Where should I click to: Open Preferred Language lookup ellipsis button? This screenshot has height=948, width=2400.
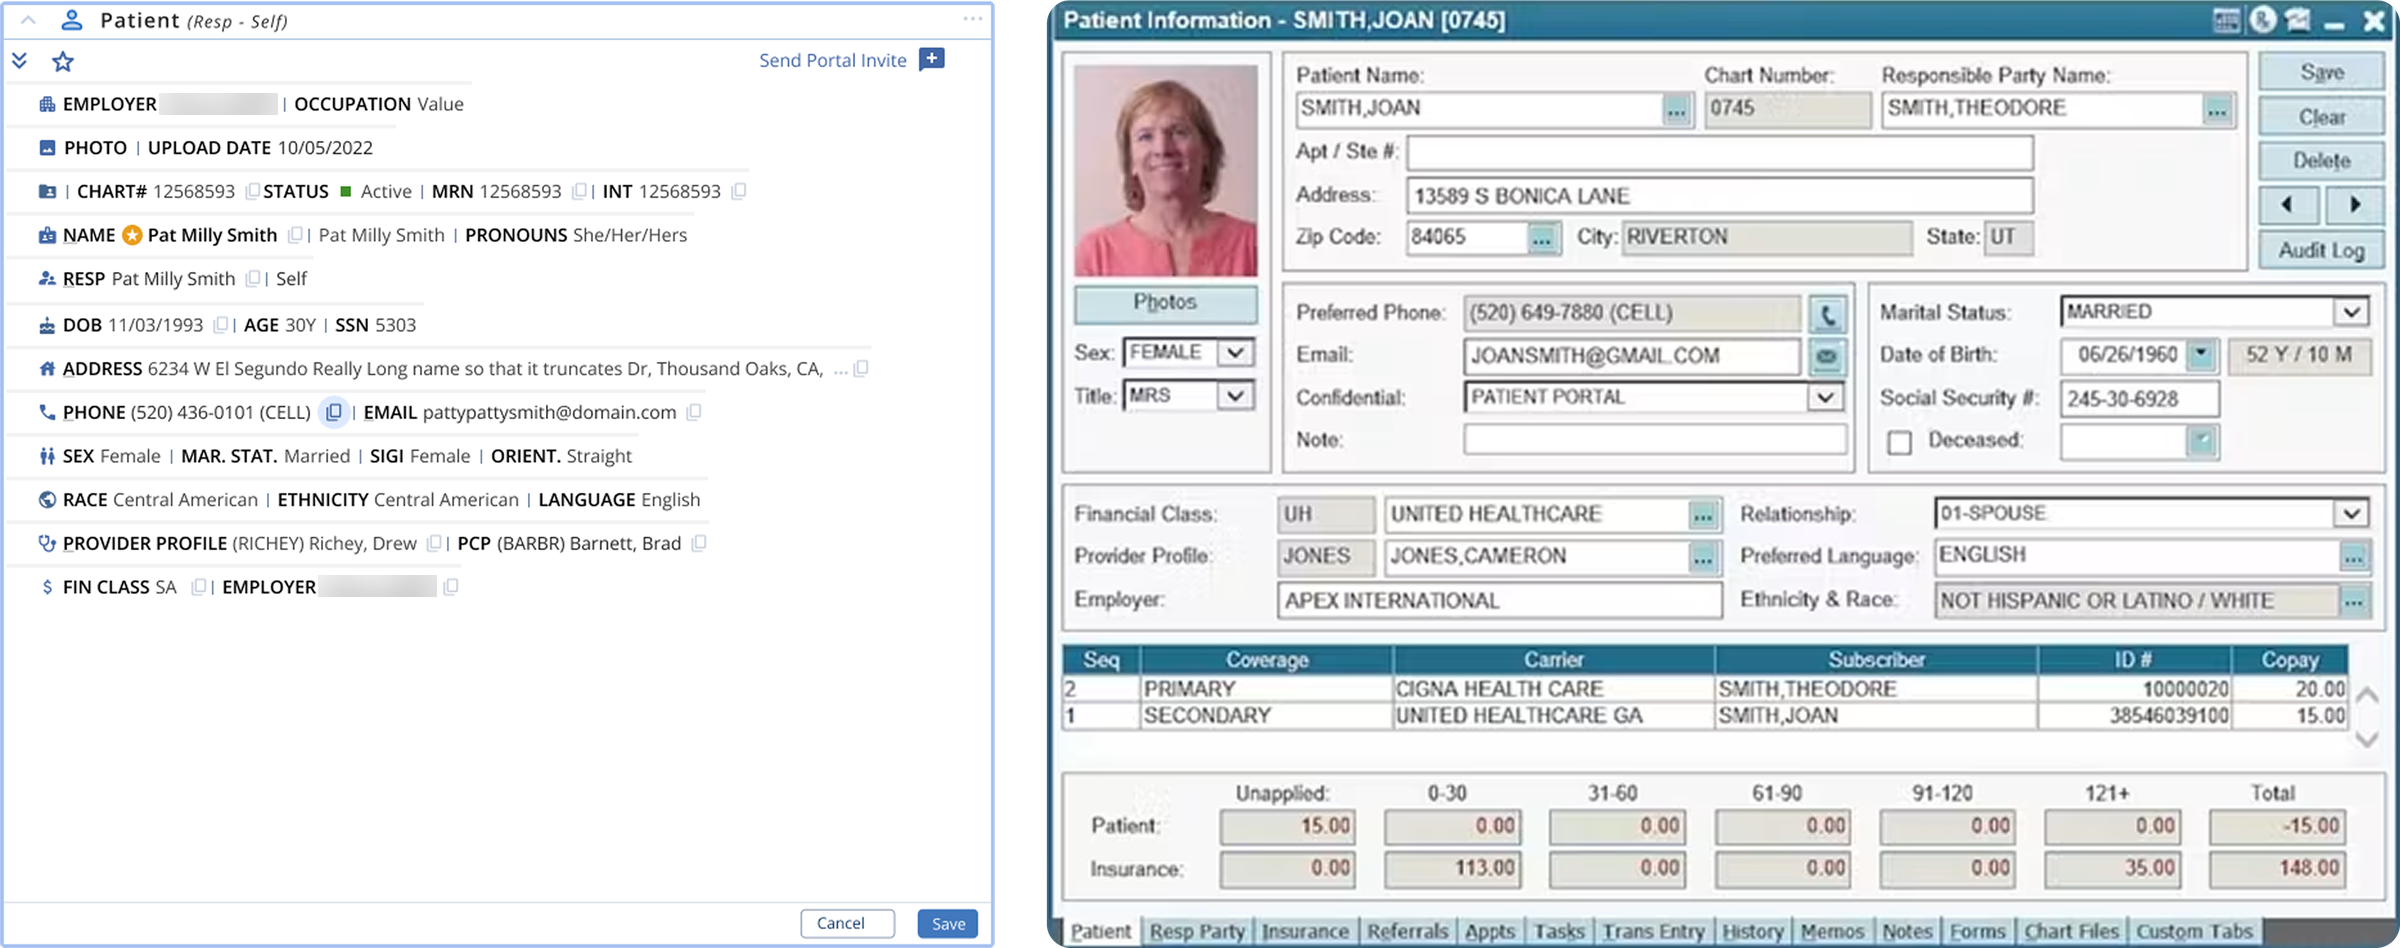coord(2353,557)
